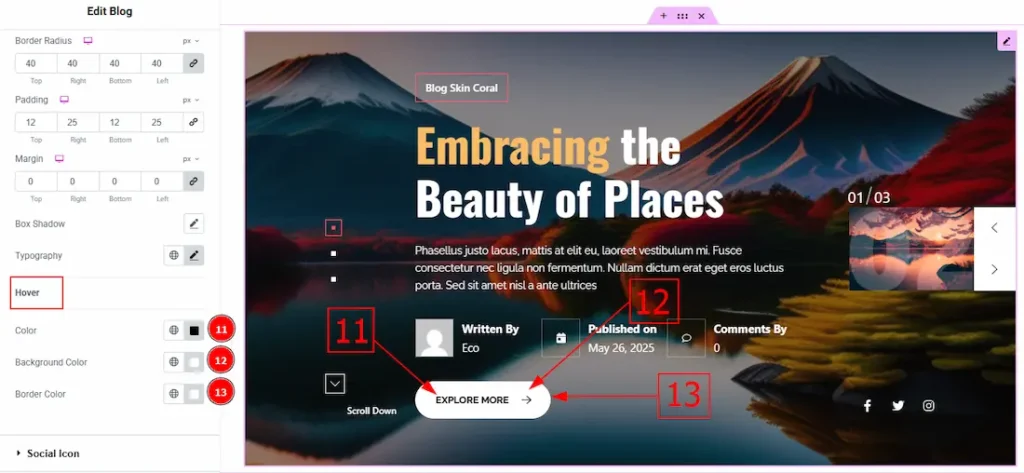Toggle linked values for Margin

coord(194,181)
